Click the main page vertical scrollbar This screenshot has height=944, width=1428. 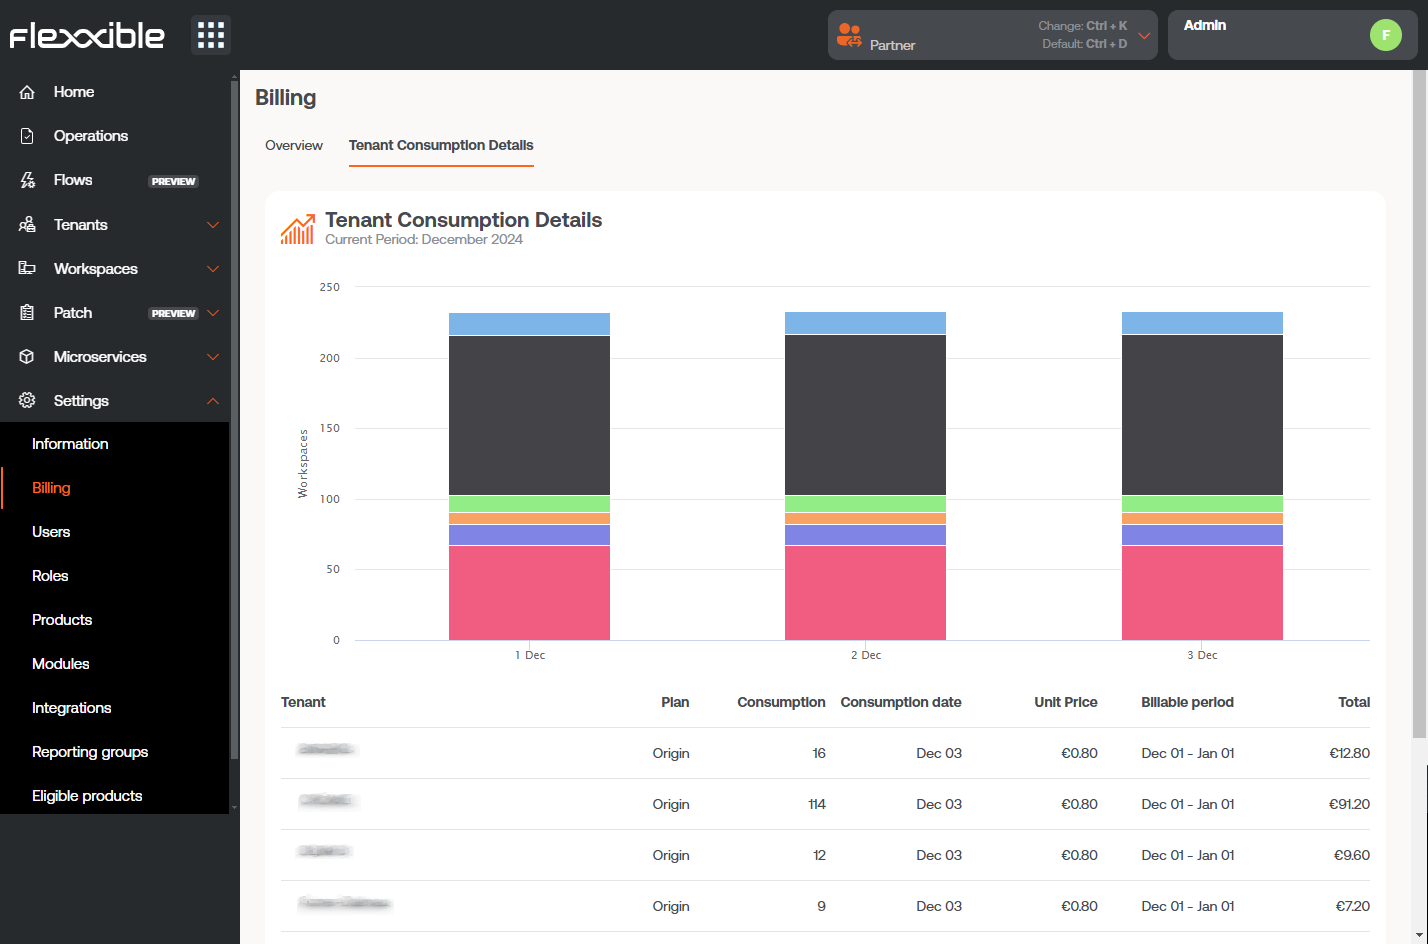(1420, 405)
